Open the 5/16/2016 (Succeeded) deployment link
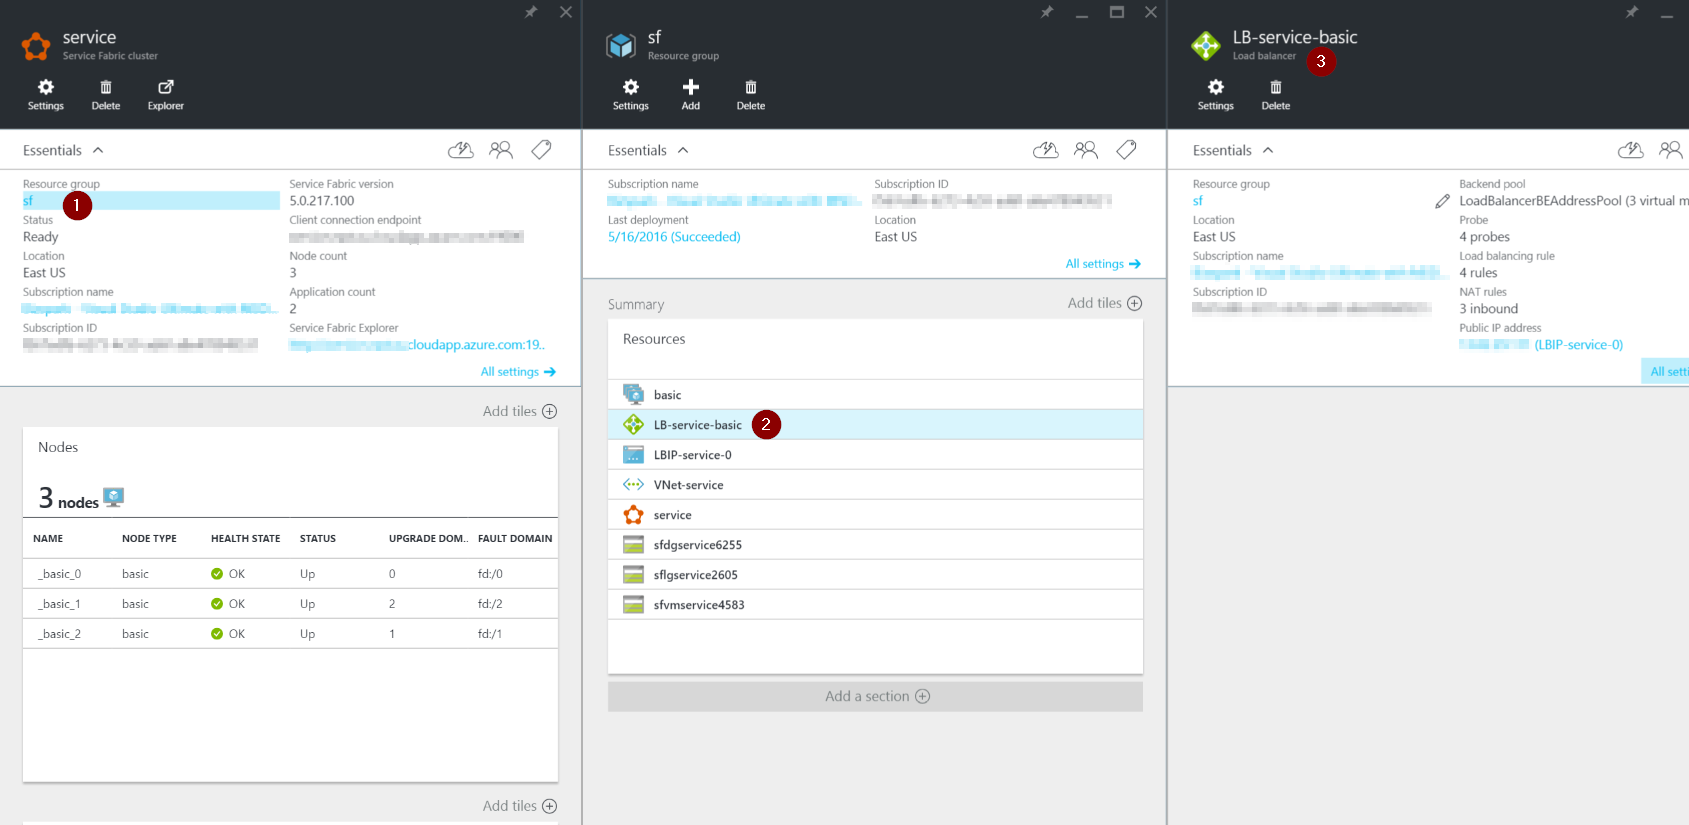Viewport: 1689px width, 825px height. click(x=674, y=237)
